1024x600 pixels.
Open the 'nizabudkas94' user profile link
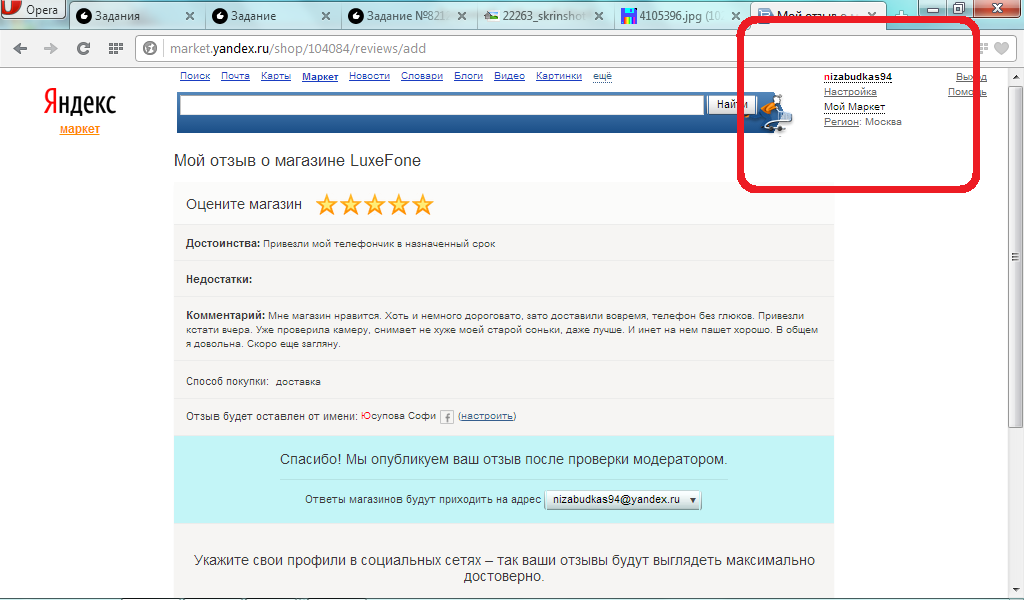coord(857,76)
